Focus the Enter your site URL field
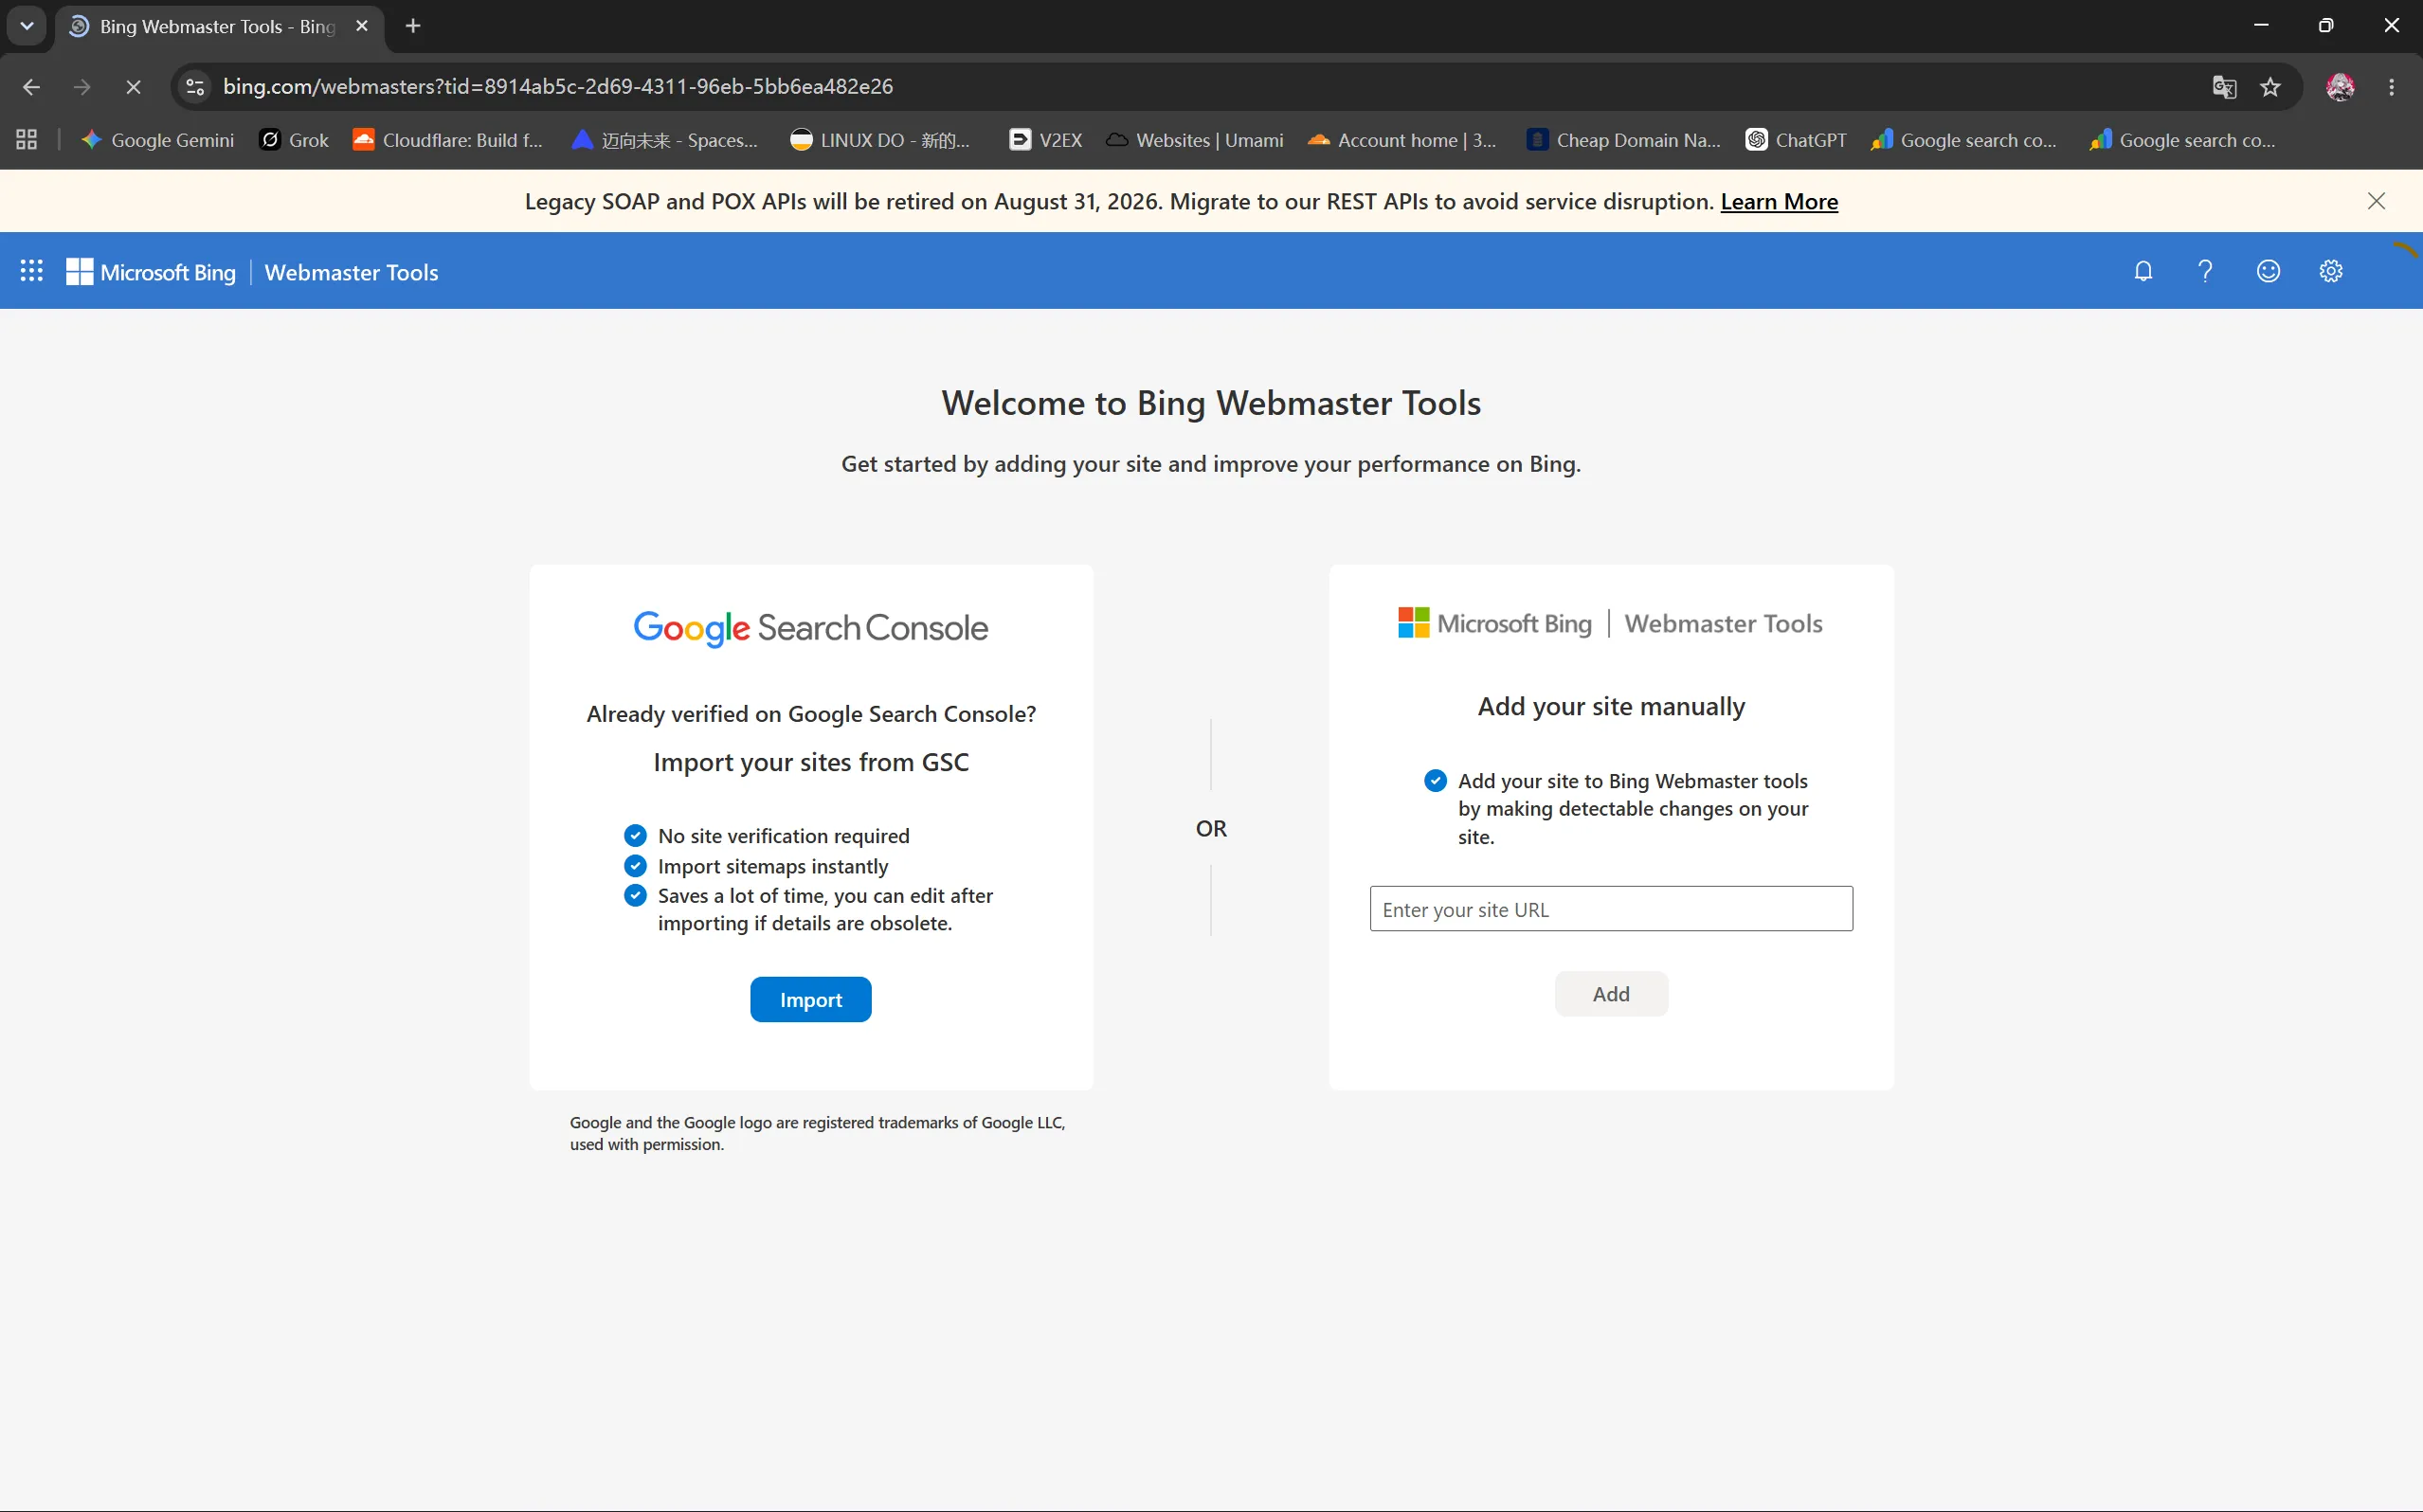This screenshot has width=2423, height=1512. [1610, 909]
